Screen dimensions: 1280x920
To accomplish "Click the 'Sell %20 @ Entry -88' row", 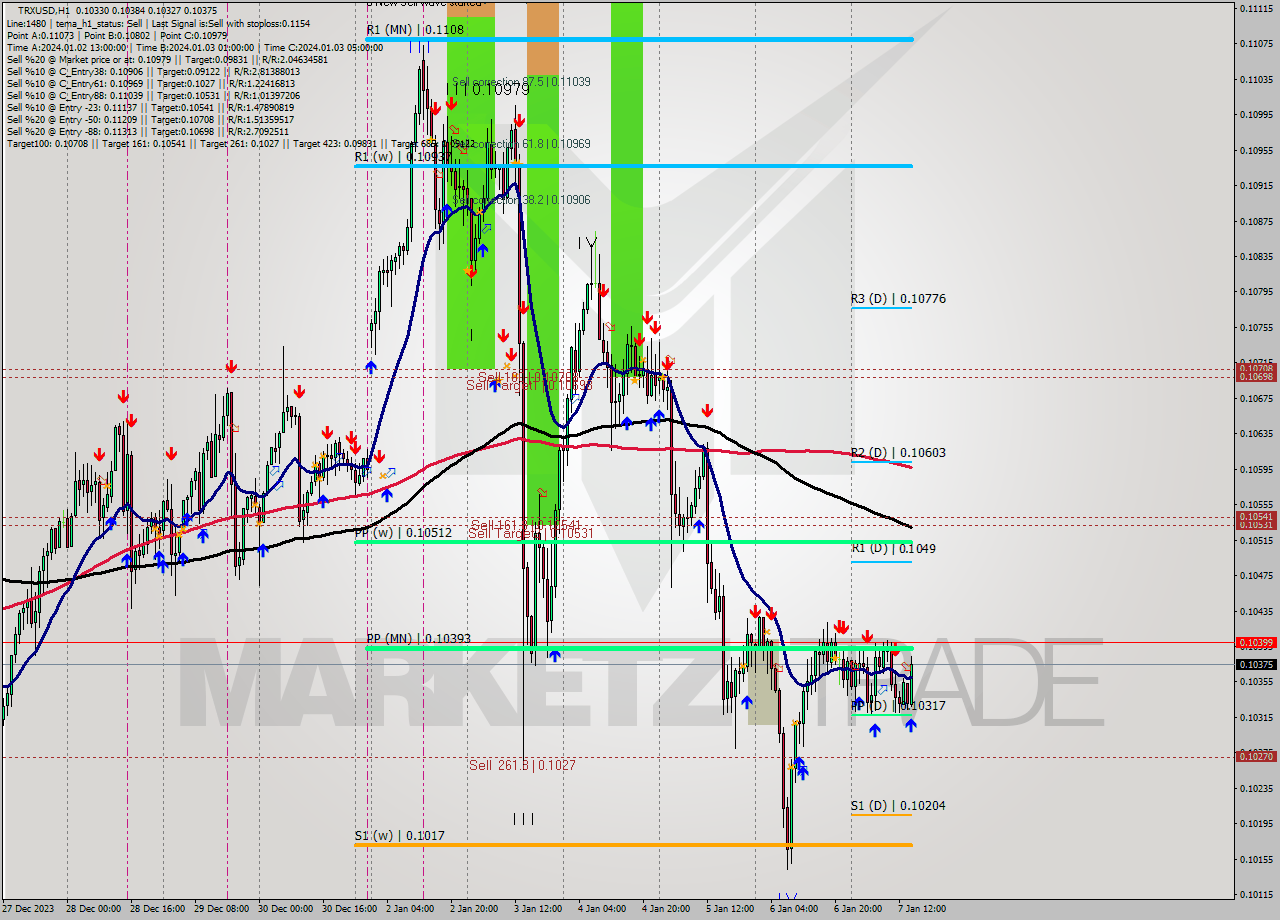I will [147, 131].
